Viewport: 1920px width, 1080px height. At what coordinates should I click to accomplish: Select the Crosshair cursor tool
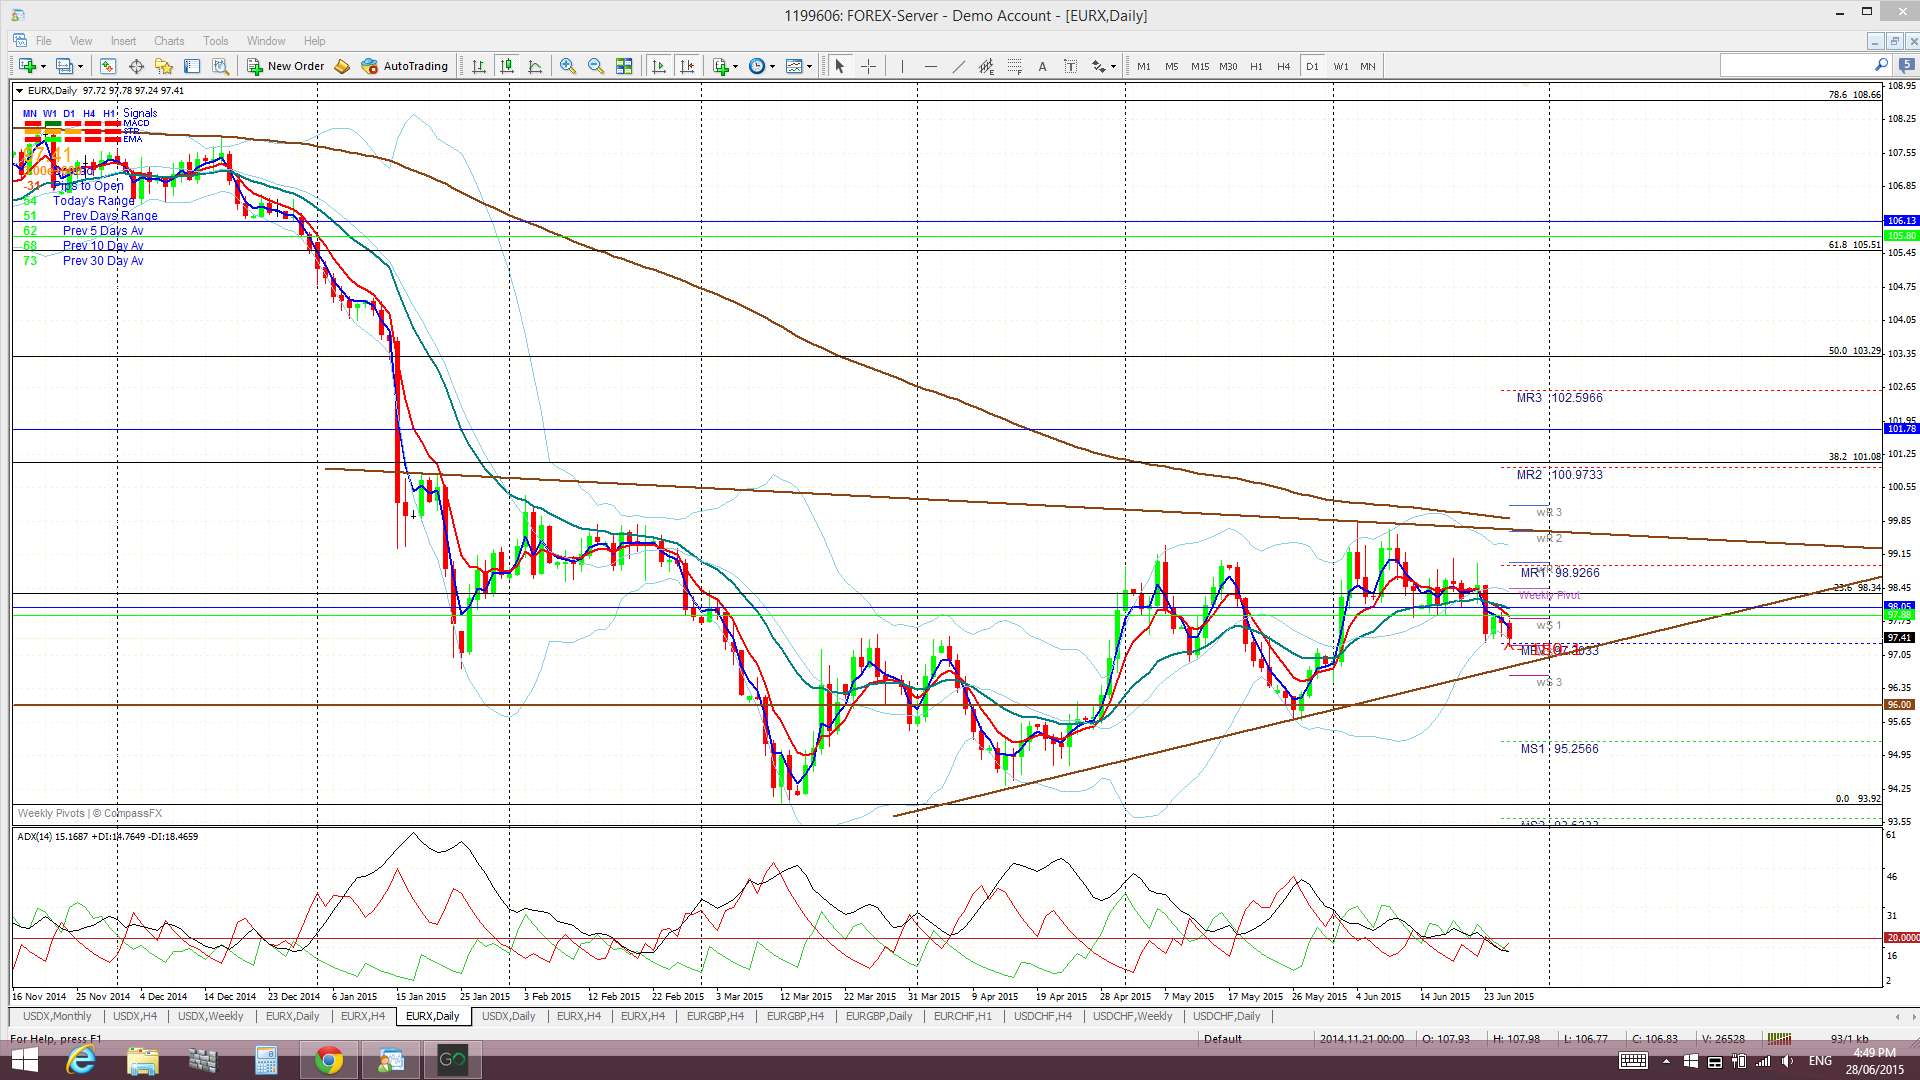[x=868, y=66]
